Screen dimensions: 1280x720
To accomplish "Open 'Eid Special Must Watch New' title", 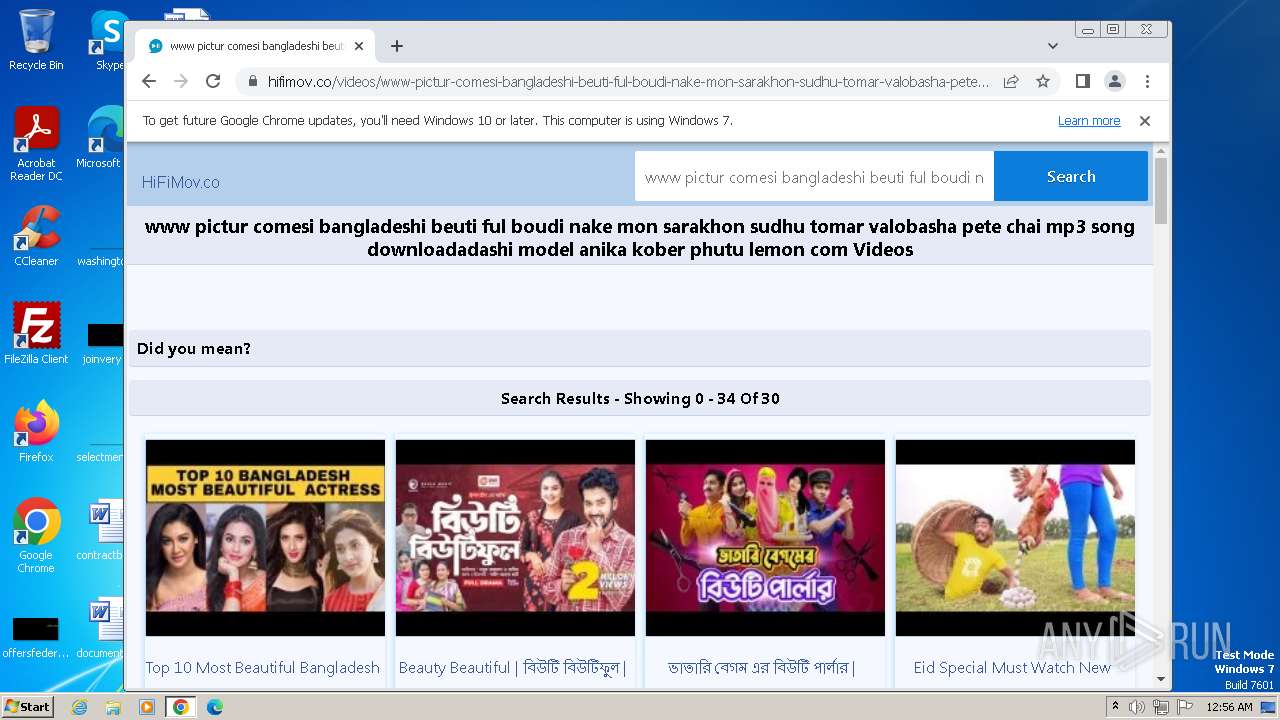I will [1012, 668].
